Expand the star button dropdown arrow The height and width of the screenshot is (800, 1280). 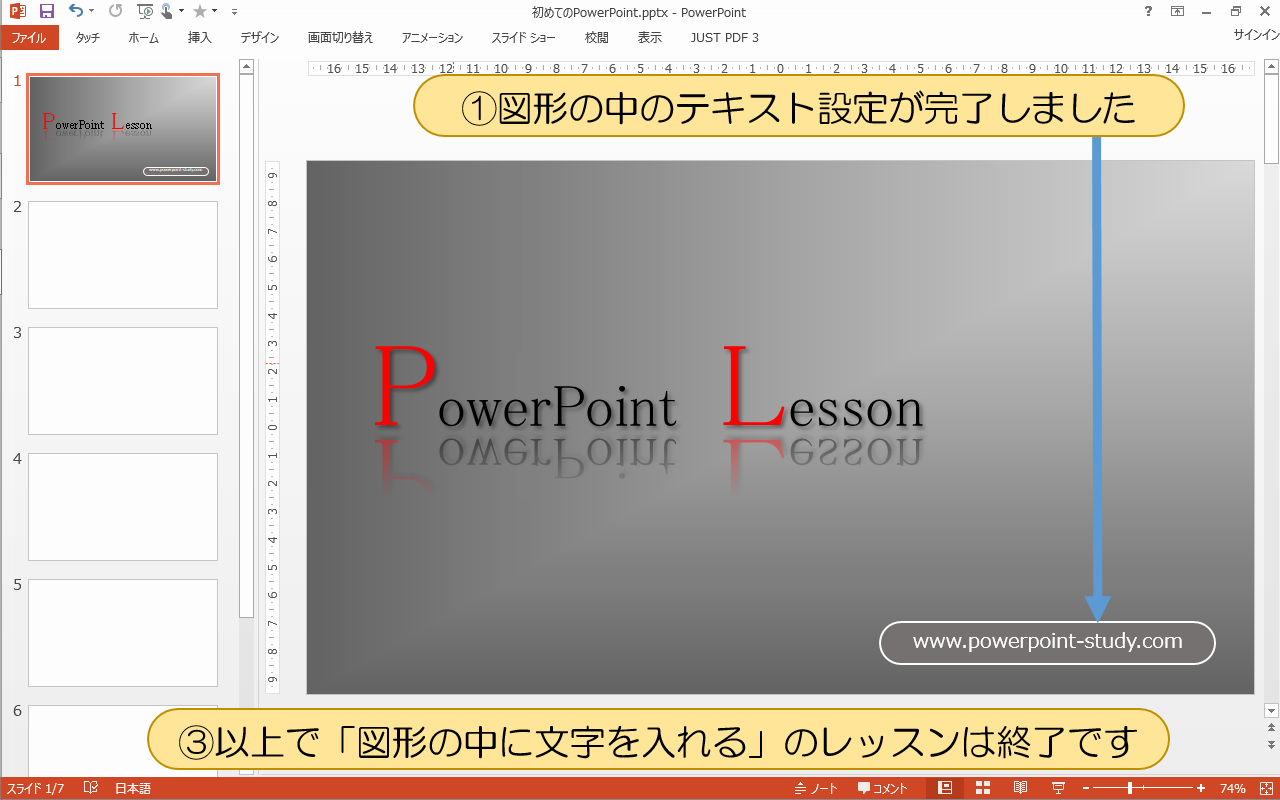point(214,12)
